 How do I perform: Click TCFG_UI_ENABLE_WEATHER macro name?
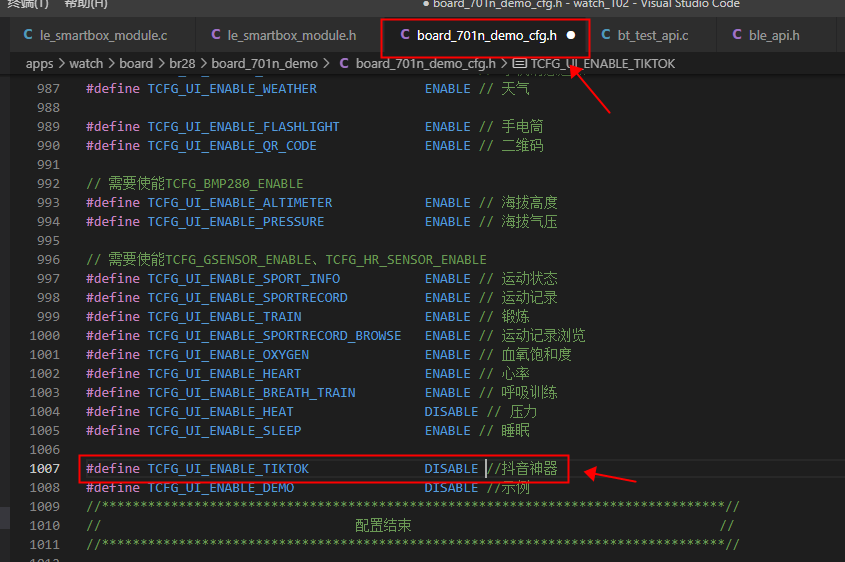tap(232, 89)
